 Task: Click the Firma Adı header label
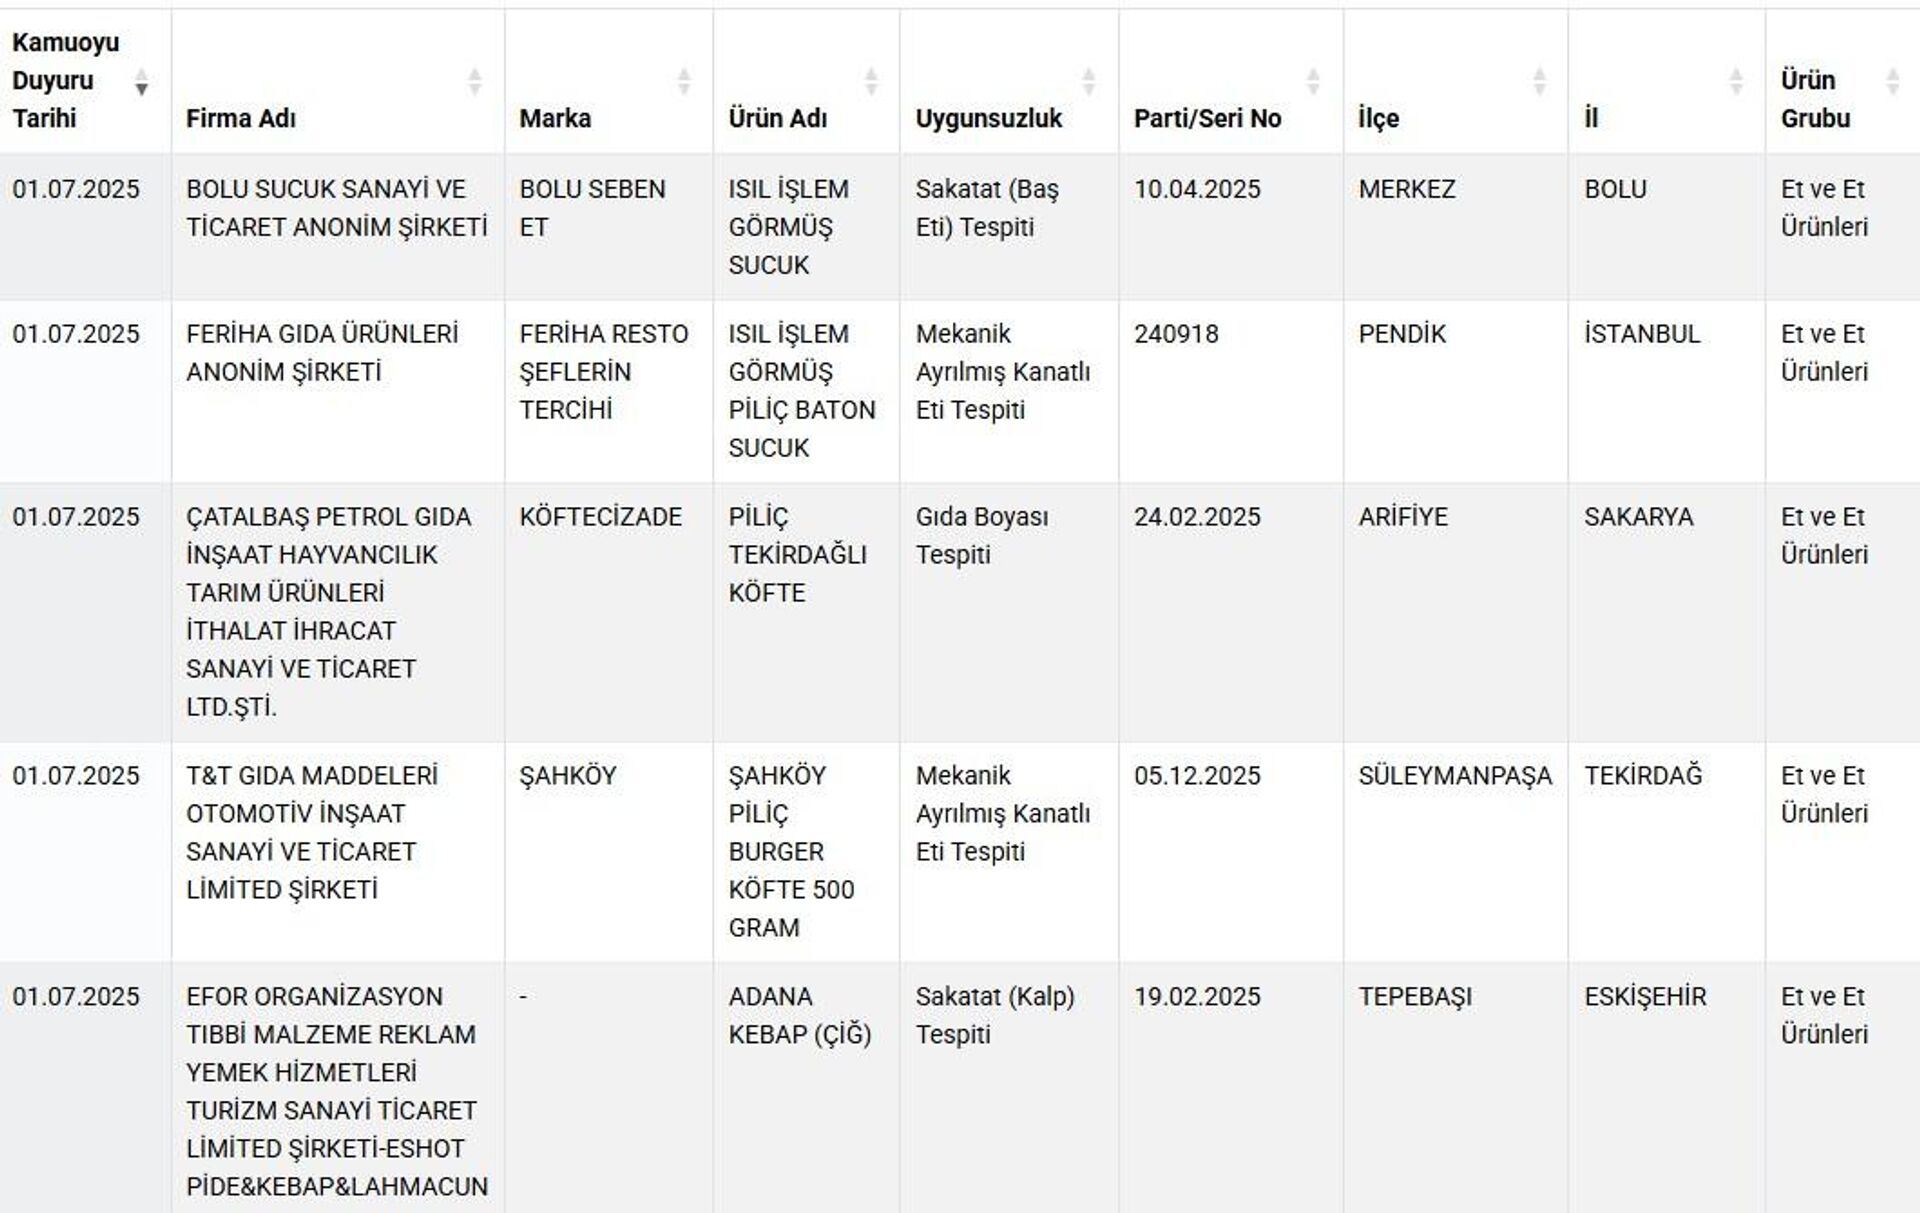point(241,118)
